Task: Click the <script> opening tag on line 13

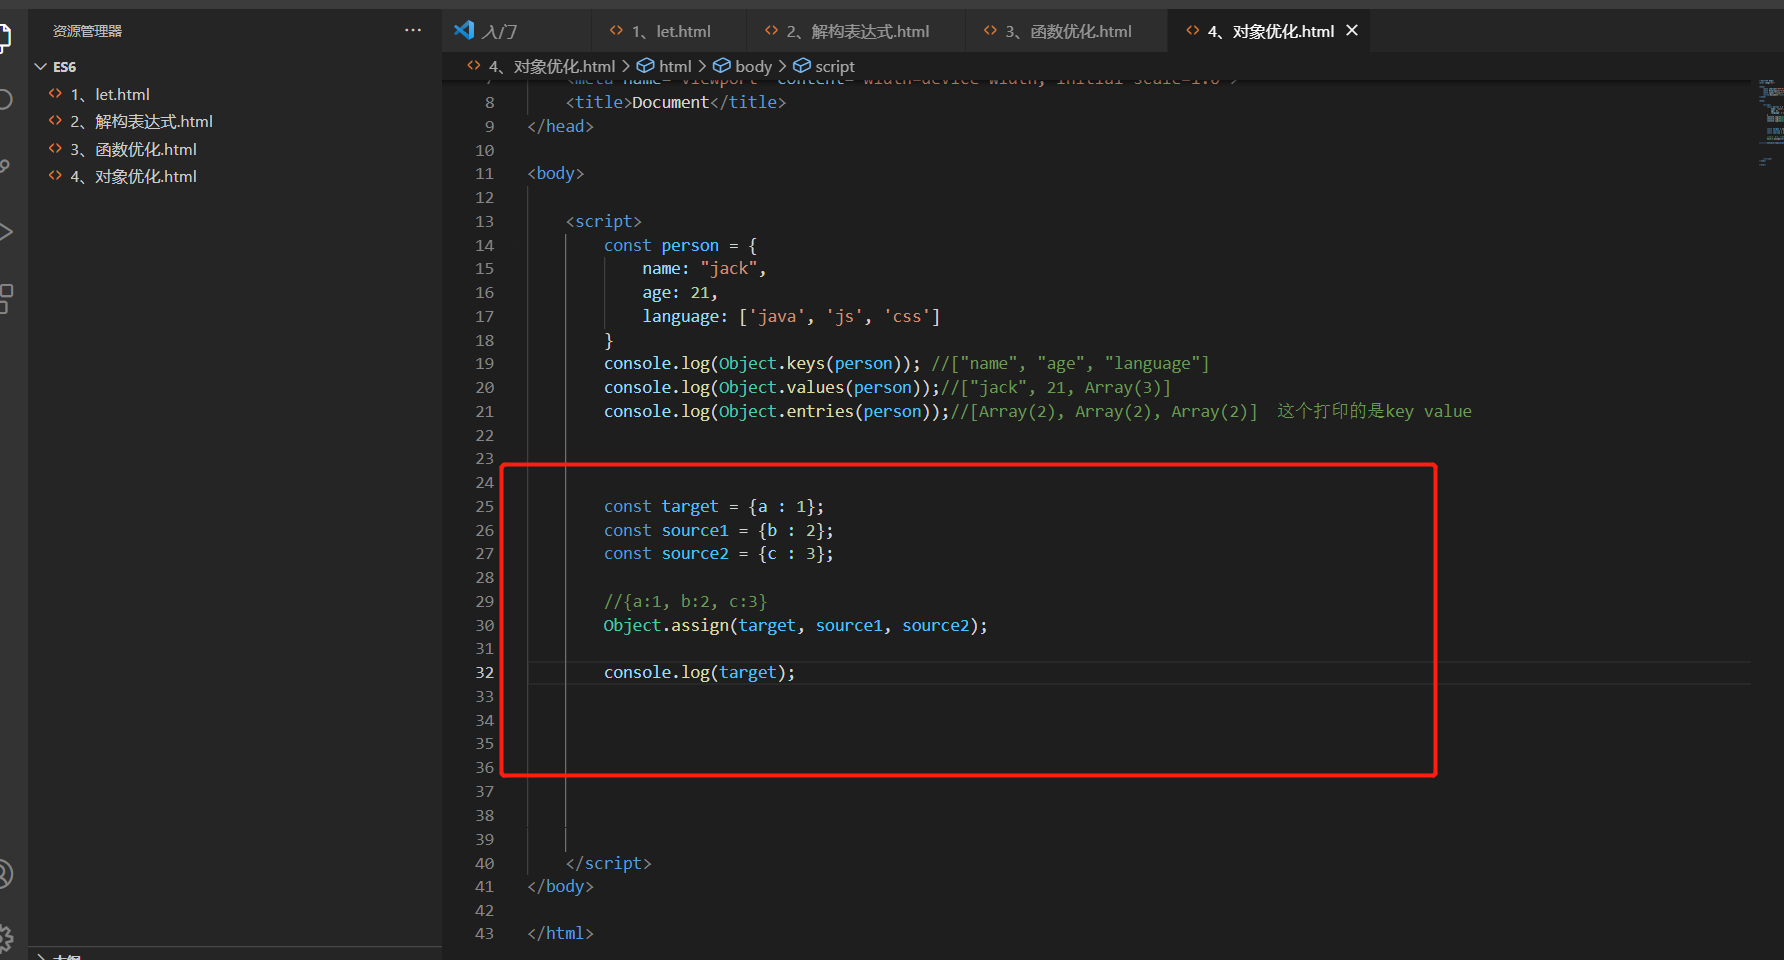Action: (603, 221)
